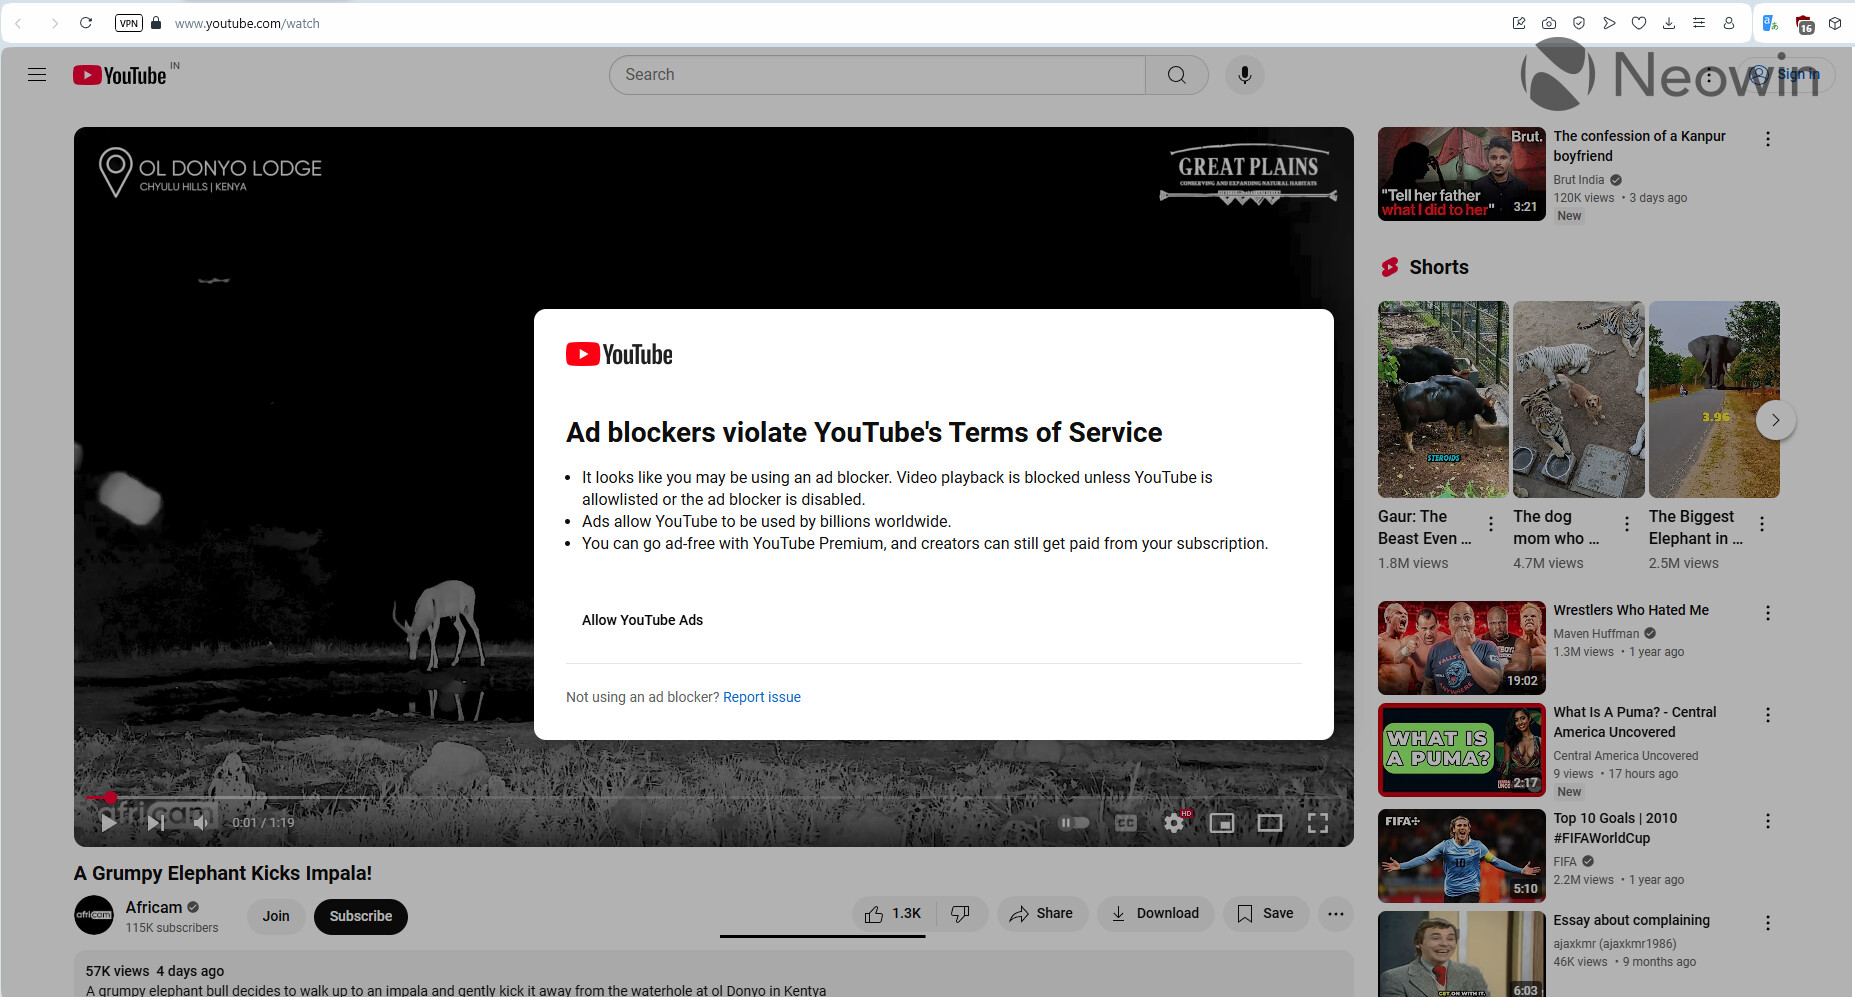This screenshot has width=1855, height=997.
Task: Click the voice search microphone icon
Action: [1244, 74]
